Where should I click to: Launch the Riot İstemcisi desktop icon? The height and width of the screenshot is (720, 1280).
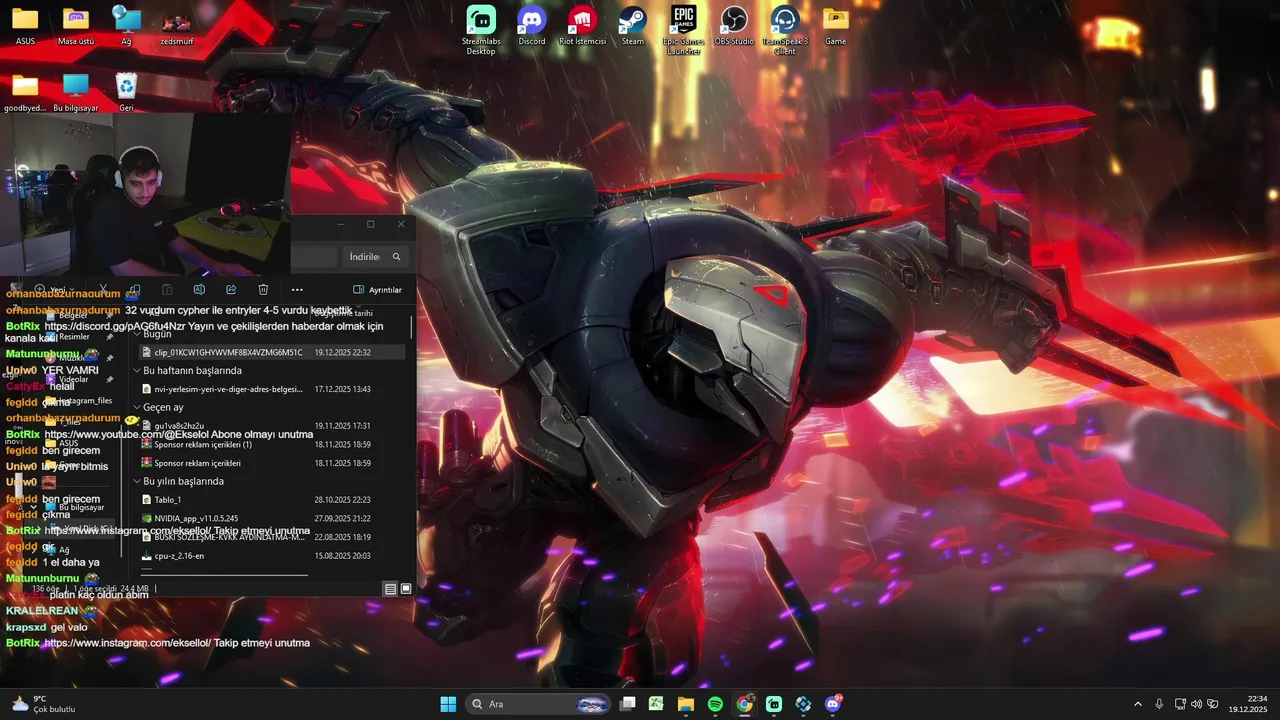[x=582, y=25]
